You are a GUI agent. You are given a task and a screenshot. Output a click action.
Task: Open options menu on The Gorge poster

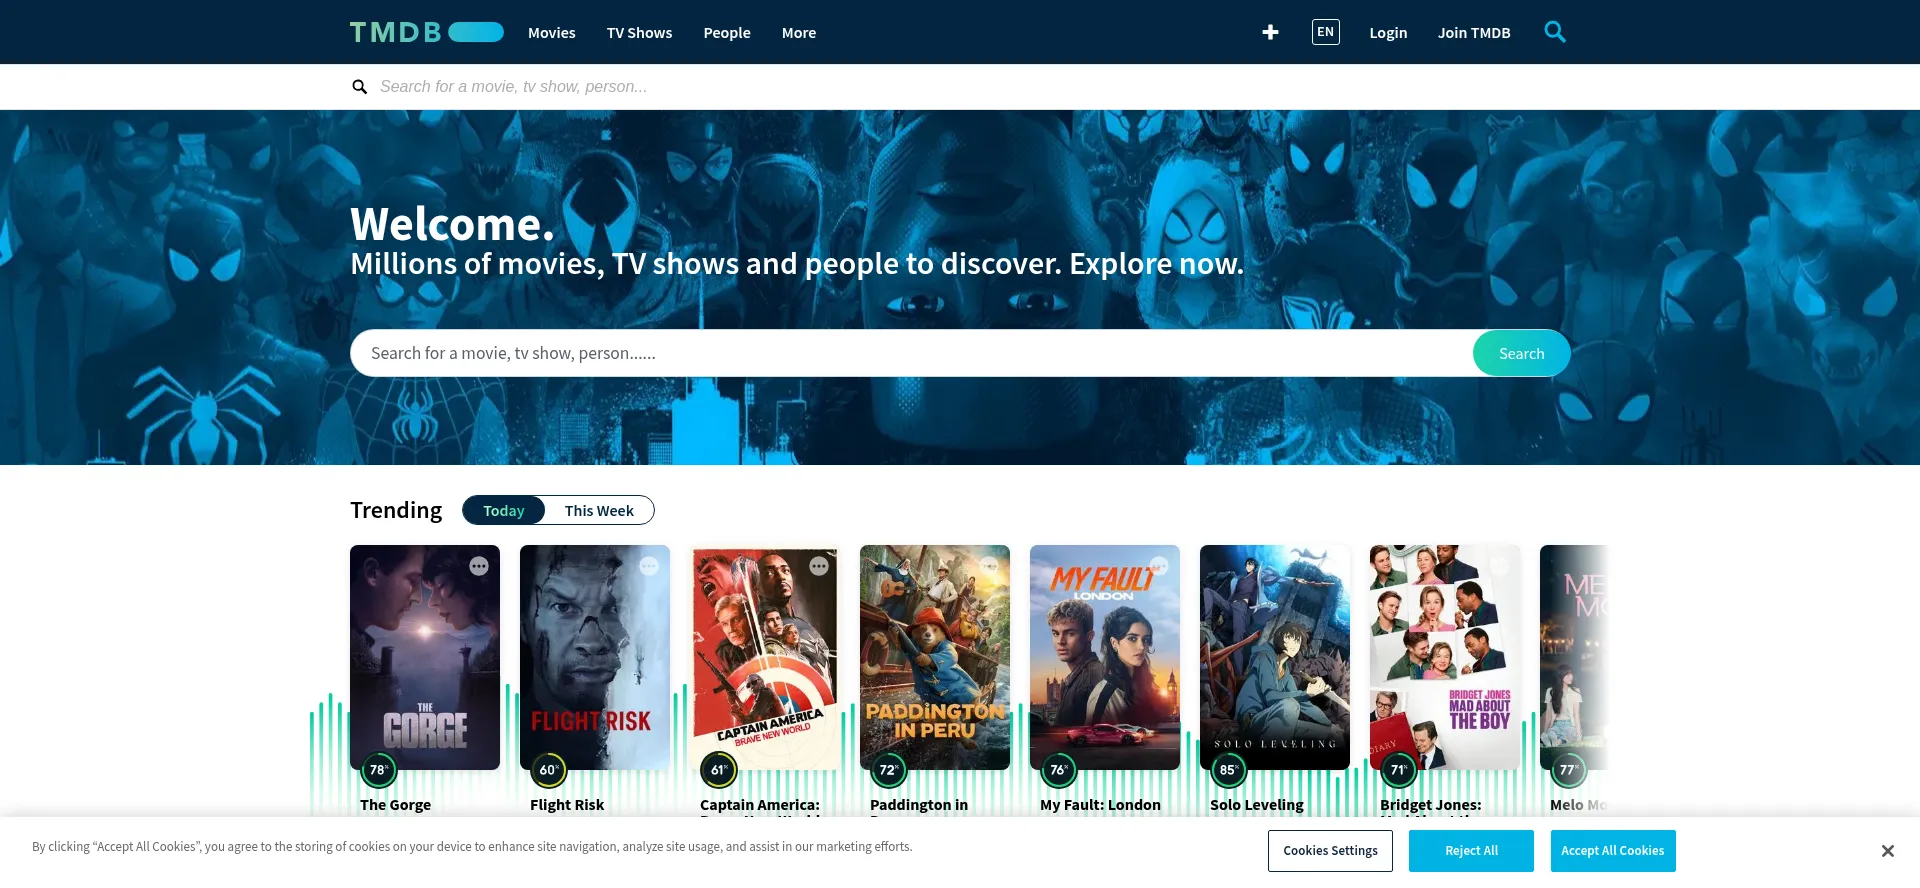[x=479, y=566]
